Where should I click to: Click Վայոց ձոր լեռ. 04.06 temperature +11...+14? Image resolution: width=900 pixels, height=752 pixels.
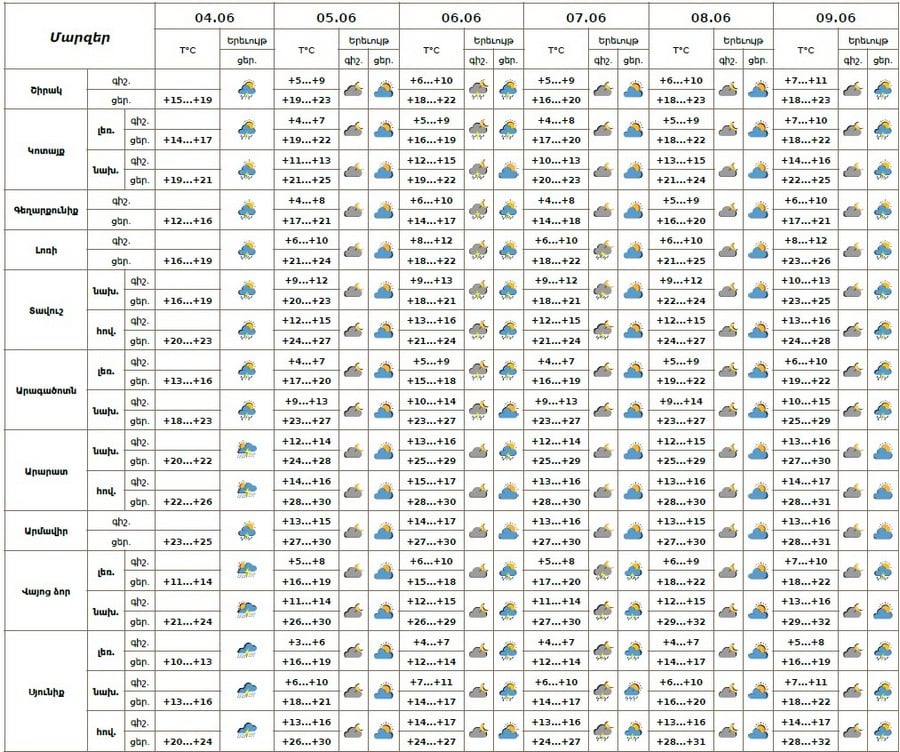tap(188, 582)
